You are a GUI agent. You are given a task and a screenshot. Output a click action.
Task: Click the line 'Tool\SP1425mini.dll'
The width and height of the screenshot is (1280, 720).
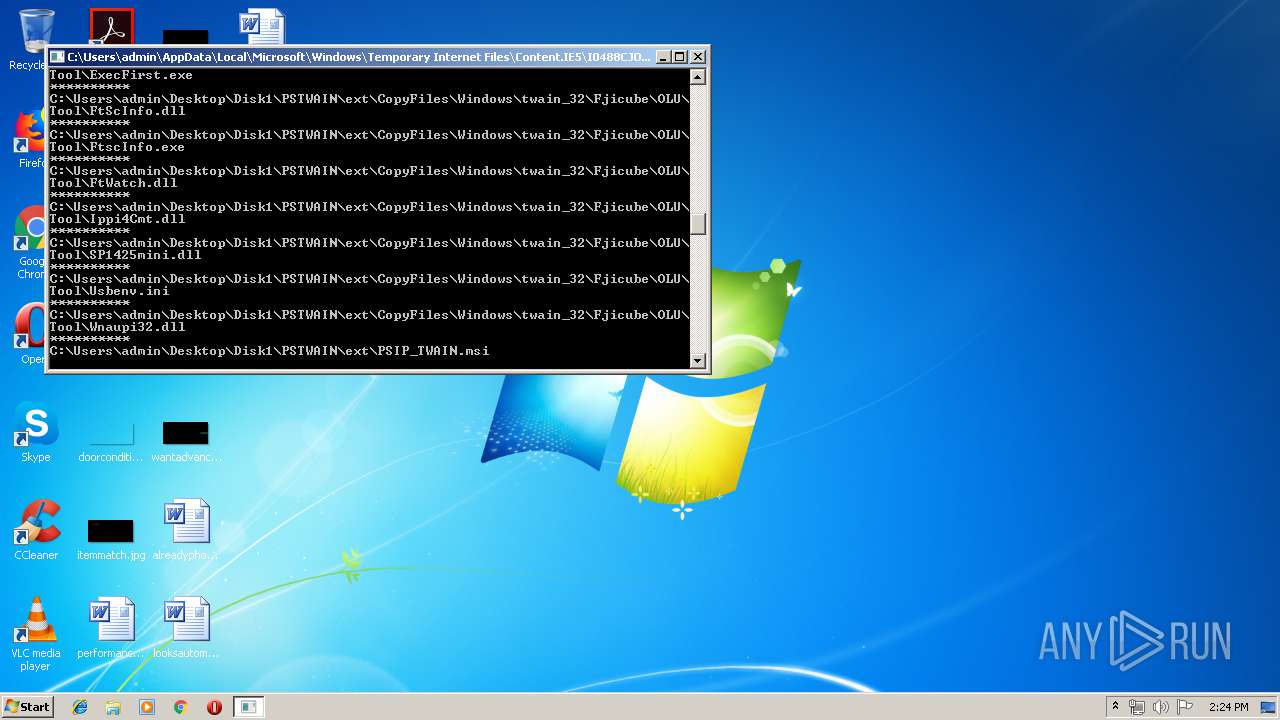(125, 255)
